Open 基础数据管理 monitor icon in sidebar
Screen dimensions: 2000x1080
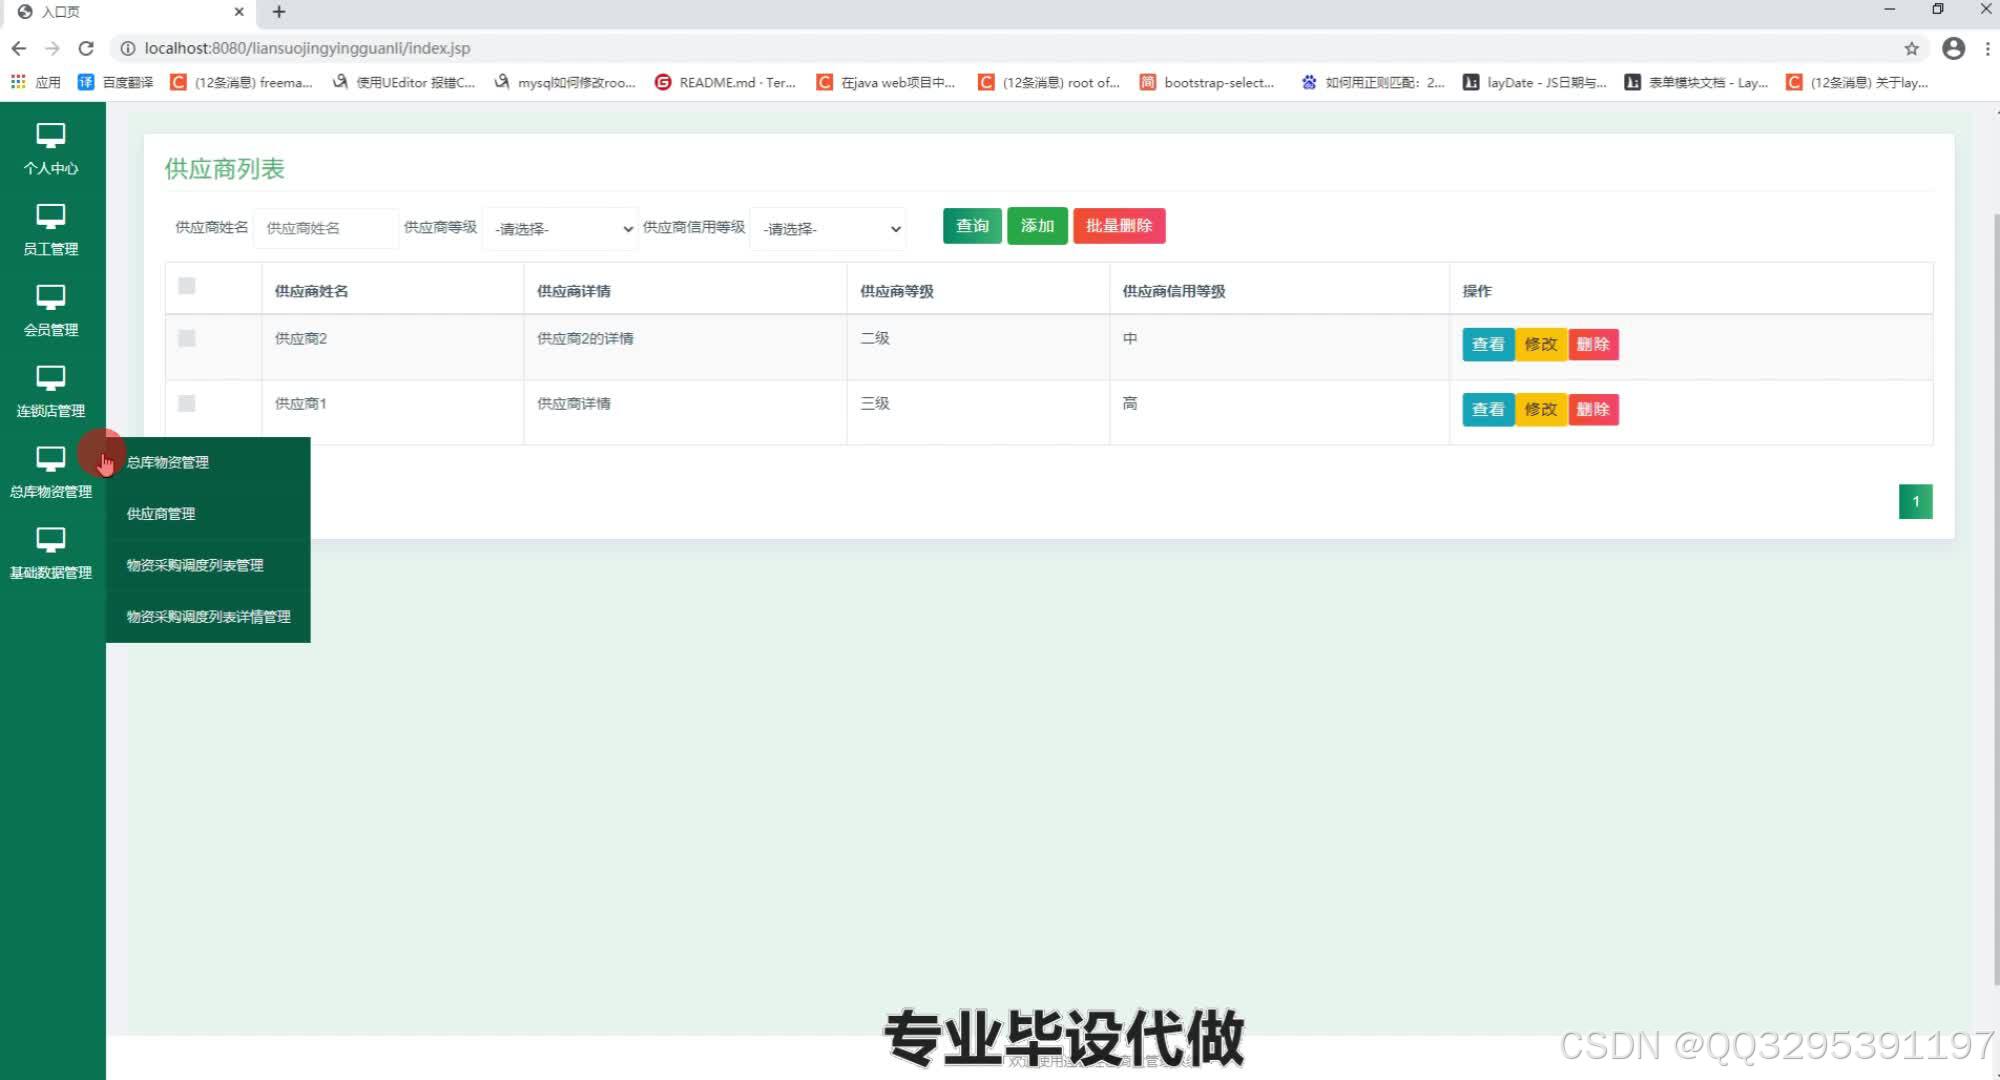coord(51,541)
